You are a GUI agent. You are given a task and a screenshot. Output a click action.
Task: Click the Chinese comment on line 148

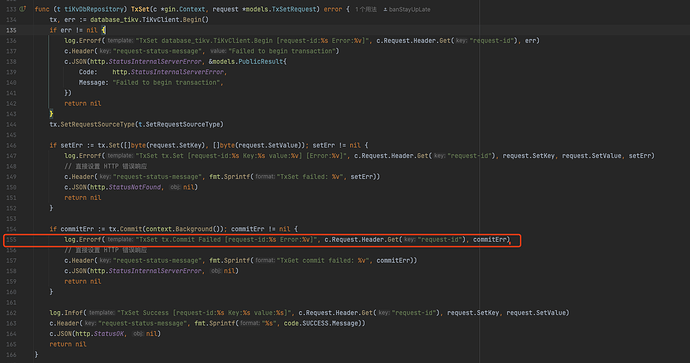pyautogui.click(x=106, y=166)
